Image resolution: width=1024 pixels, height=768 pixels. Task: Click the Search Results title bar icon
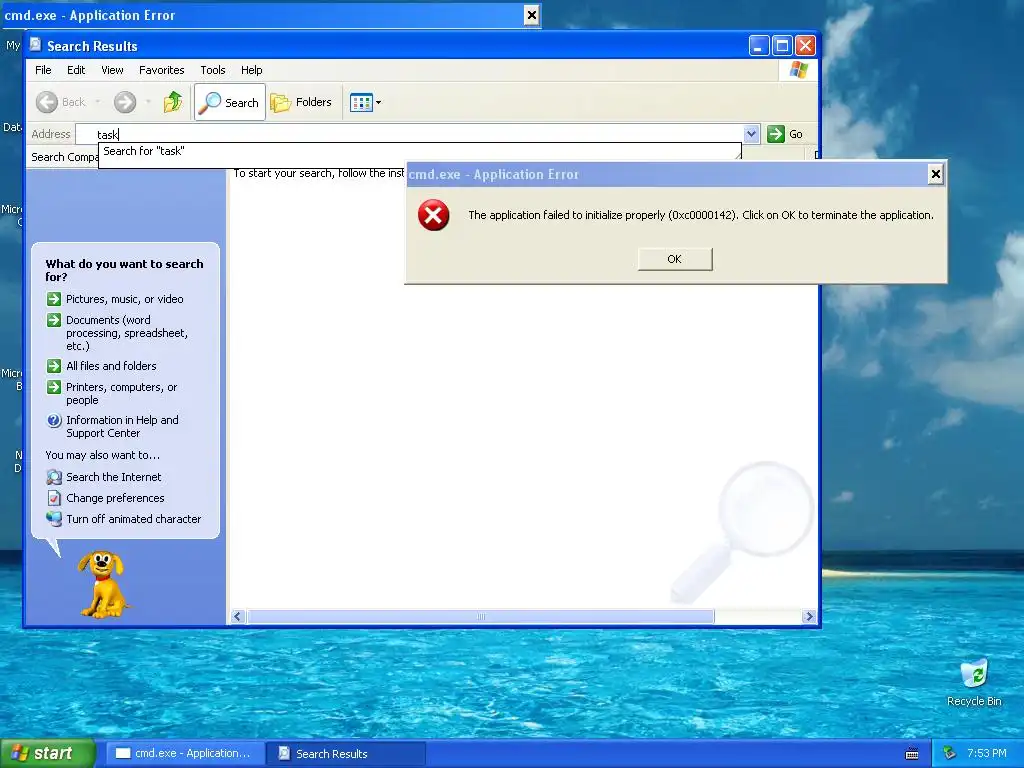36,46
